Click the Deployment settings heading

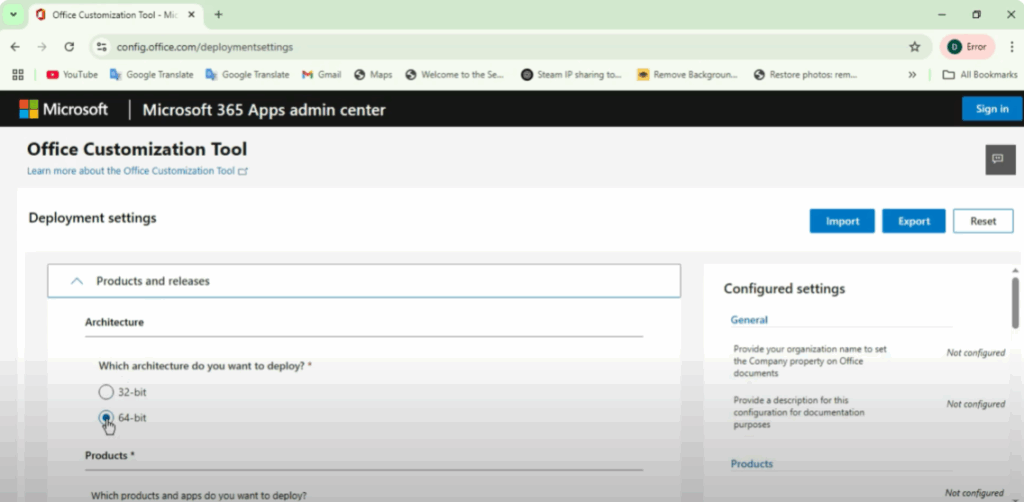(x=92, y=218)
